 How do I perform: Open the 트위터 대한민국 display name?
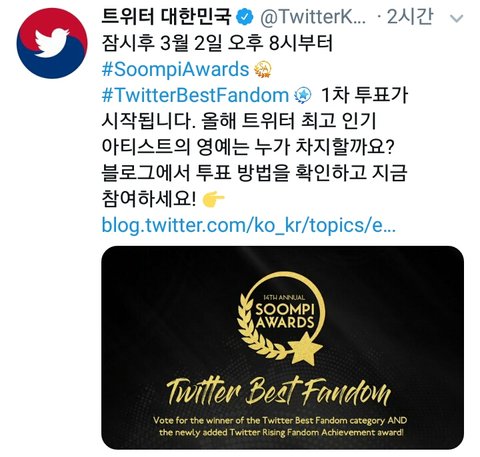(166, 17)
